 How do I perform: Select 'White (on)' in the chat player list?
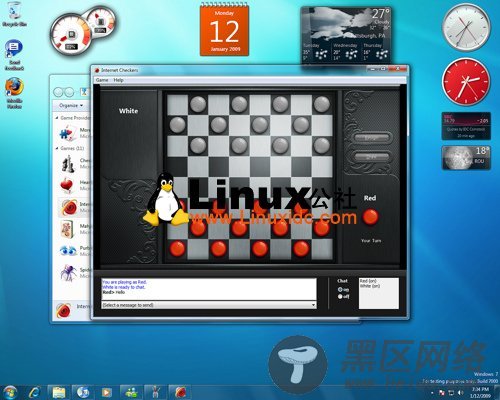point(370,286)
